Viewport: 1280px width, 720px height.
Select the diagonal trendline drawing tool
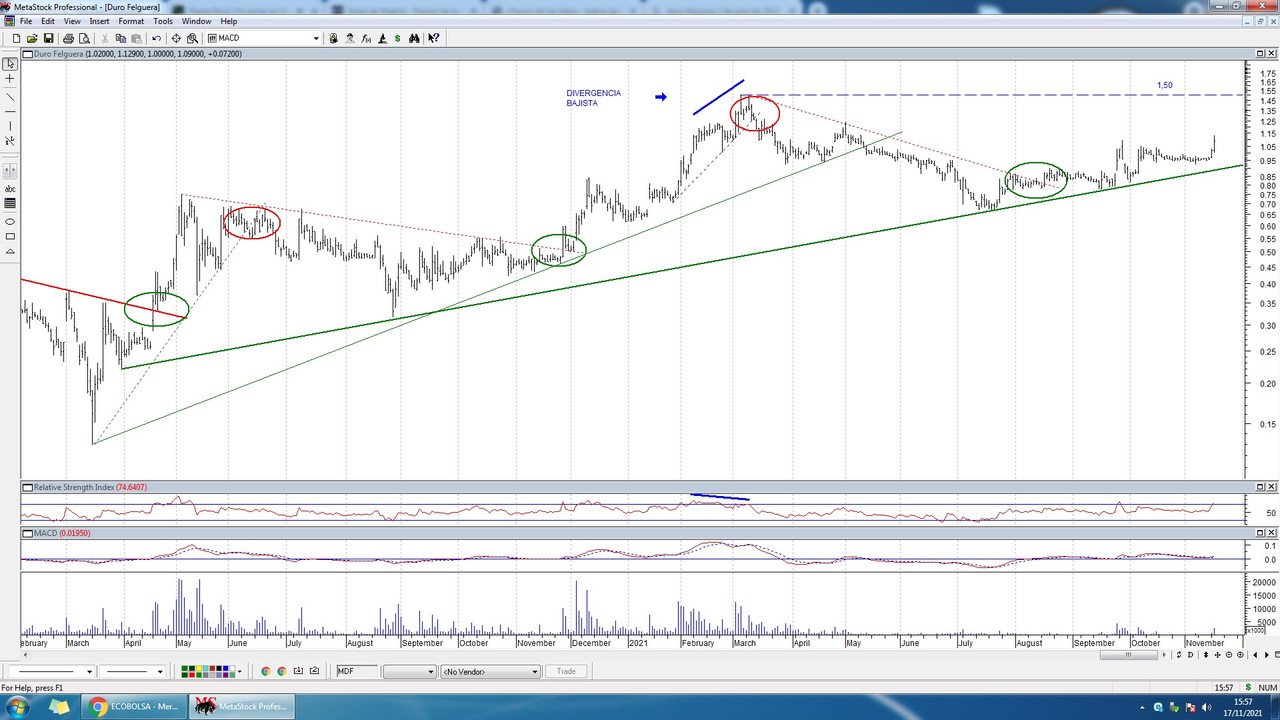click(10, 97)
